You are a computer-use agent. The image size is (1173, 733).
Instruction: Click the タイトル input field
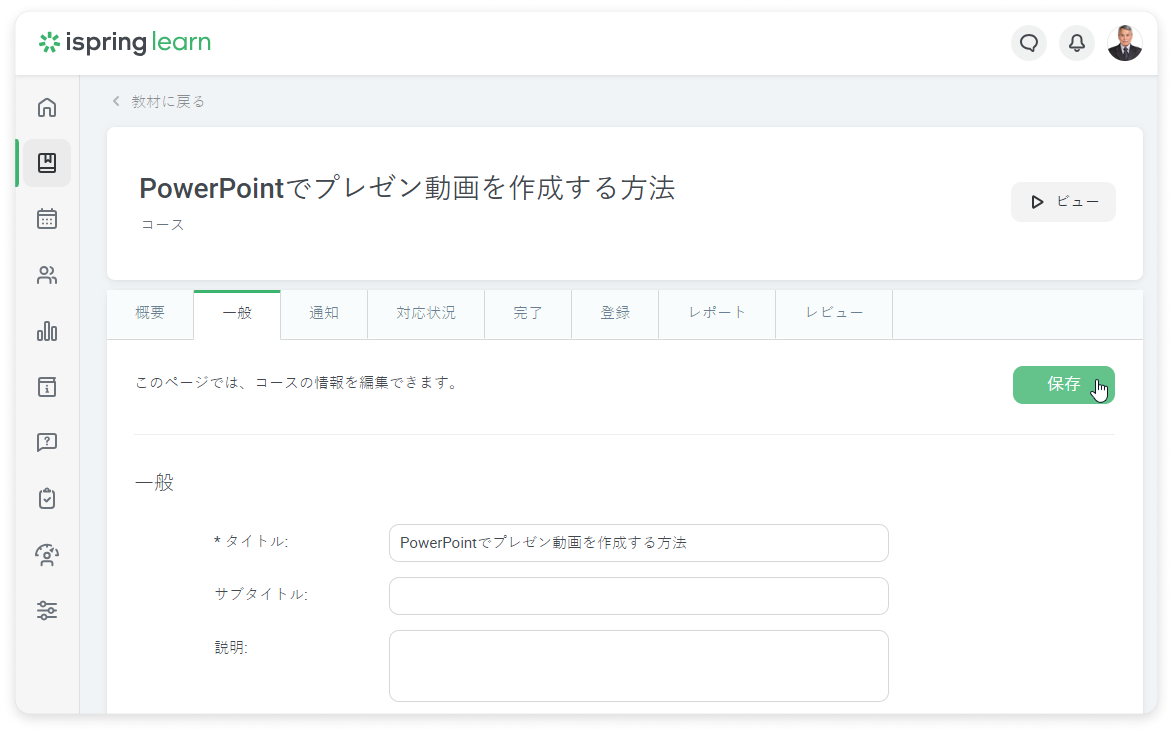639,543
